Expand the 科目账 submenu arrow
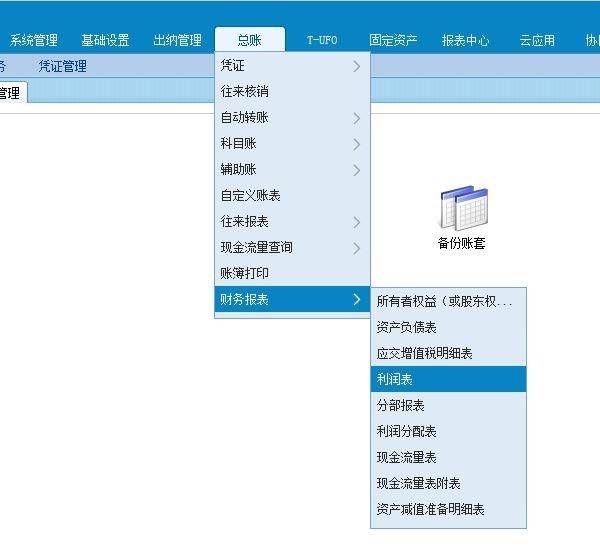 point(357,144)
